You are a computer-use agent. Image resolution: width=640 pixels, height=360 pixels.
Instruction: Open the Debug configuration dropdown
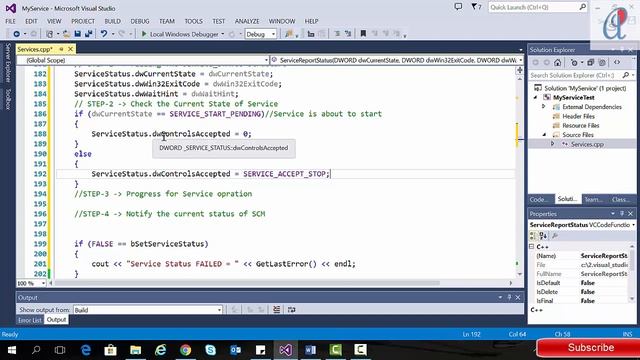point(261,34)
